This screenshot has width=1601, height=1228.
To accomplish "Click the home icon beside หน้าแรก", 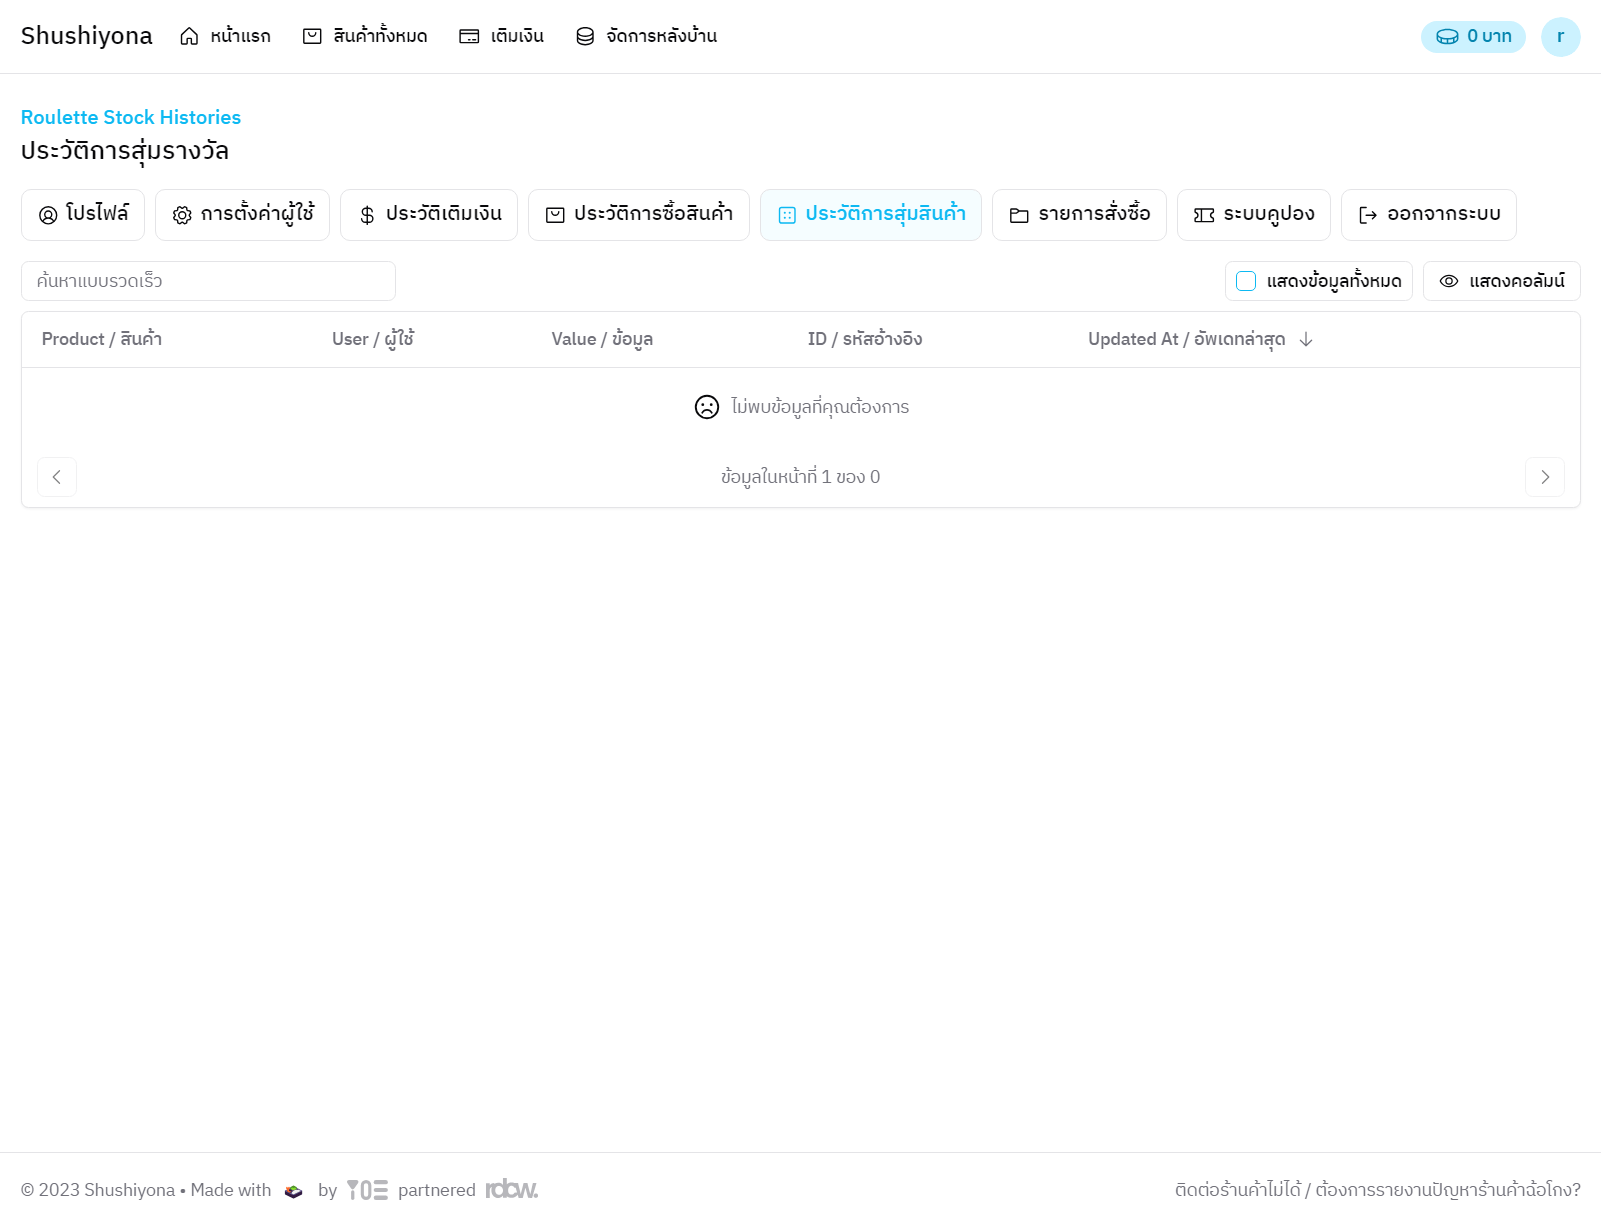I will 189,37.
